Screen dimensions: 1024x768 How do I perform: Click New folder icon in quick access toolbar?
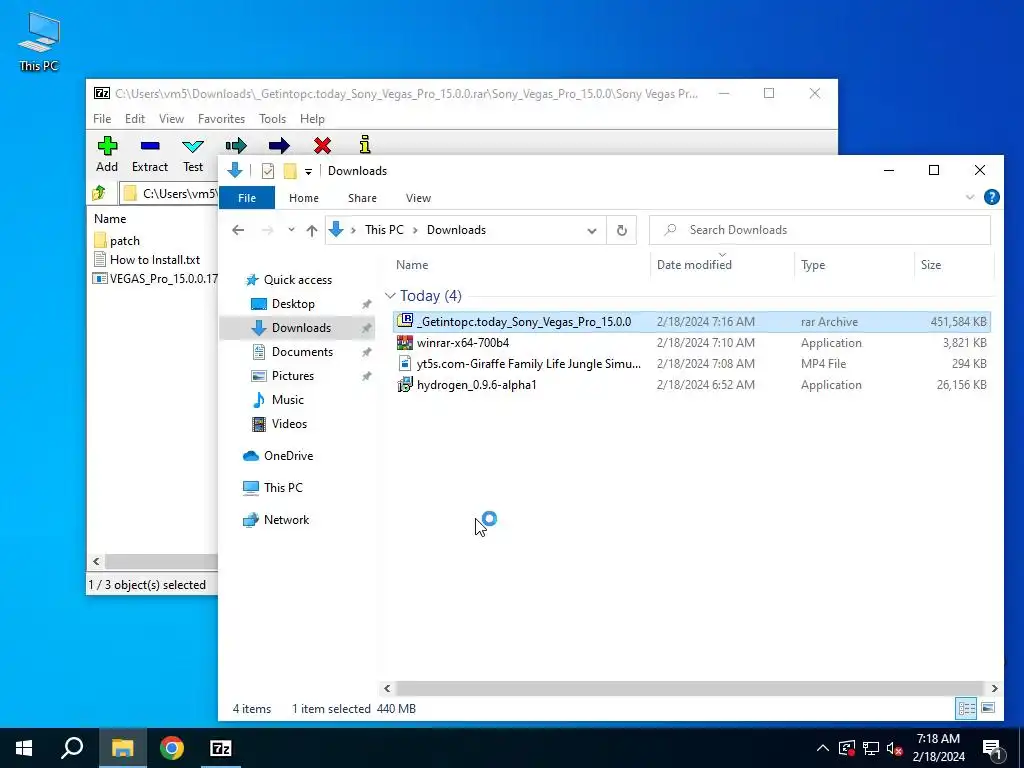click(x=290, y=171)
